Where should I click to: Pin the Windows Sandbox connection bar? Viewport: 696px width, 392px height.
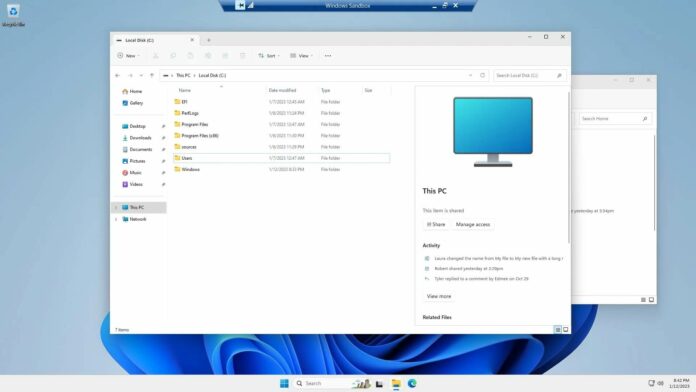(x=240, y=5)
